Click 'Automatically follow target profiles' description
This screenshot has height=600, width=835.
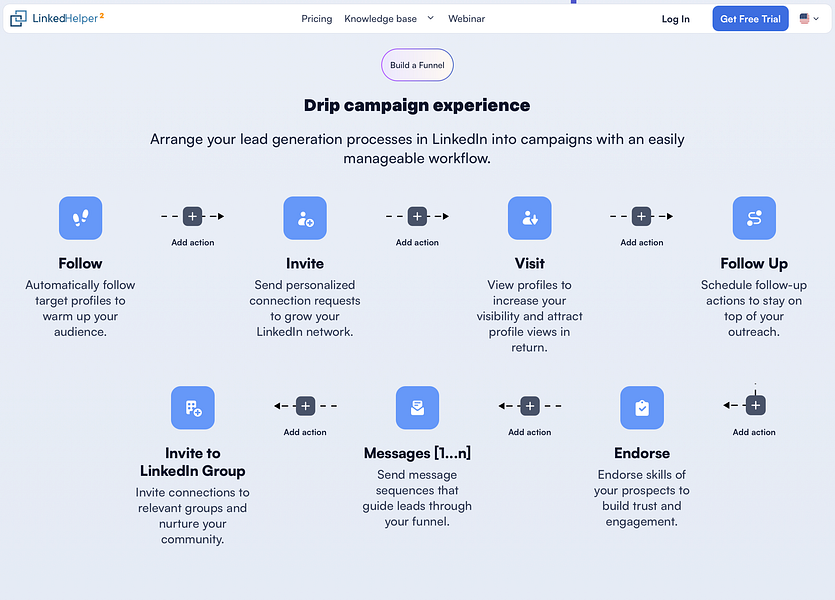[x=80, y=308]
